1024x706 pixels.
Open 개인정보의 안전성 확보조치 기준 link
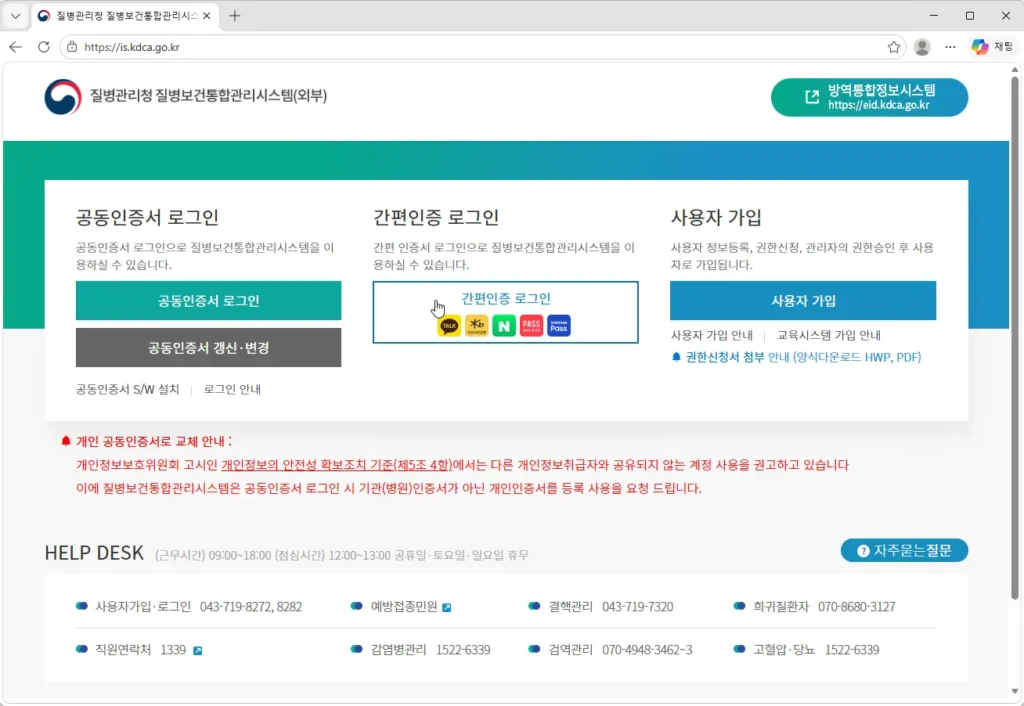pos(336,465)
